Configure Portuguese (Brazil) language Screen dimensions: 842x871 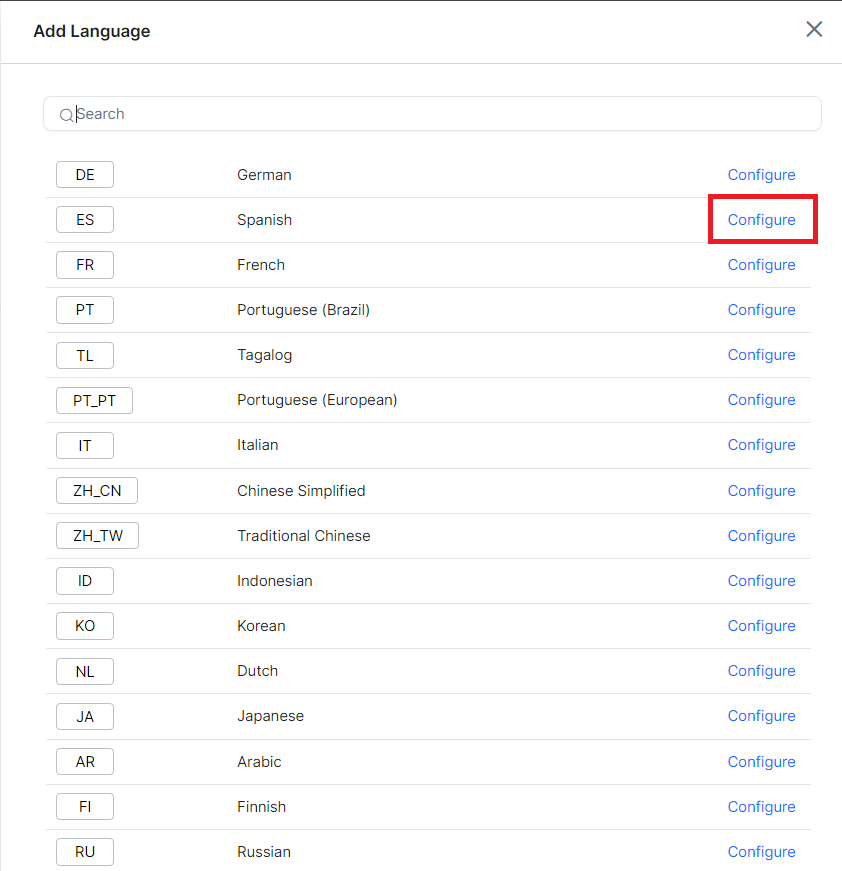tap(761, 310)
